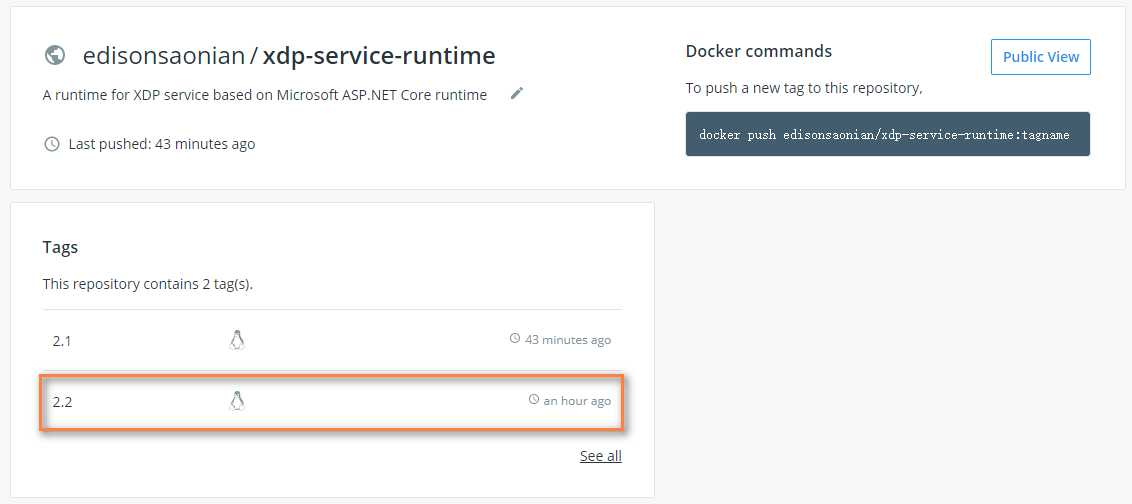Viewport: 1132px width, 504px height.
Task: Click the docker push command box
Action: point(887,134)
